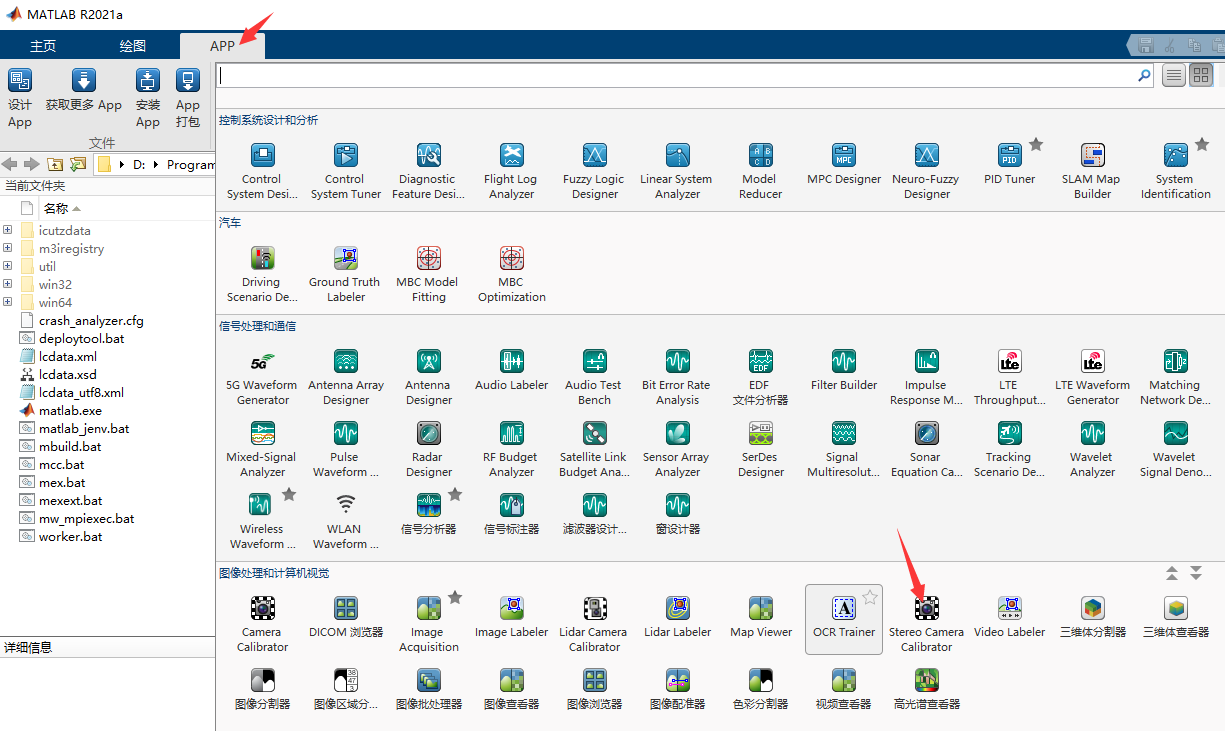Launch the OCR Trainer app
This screenshot has height=731, width=1225.
coord(844,617)
